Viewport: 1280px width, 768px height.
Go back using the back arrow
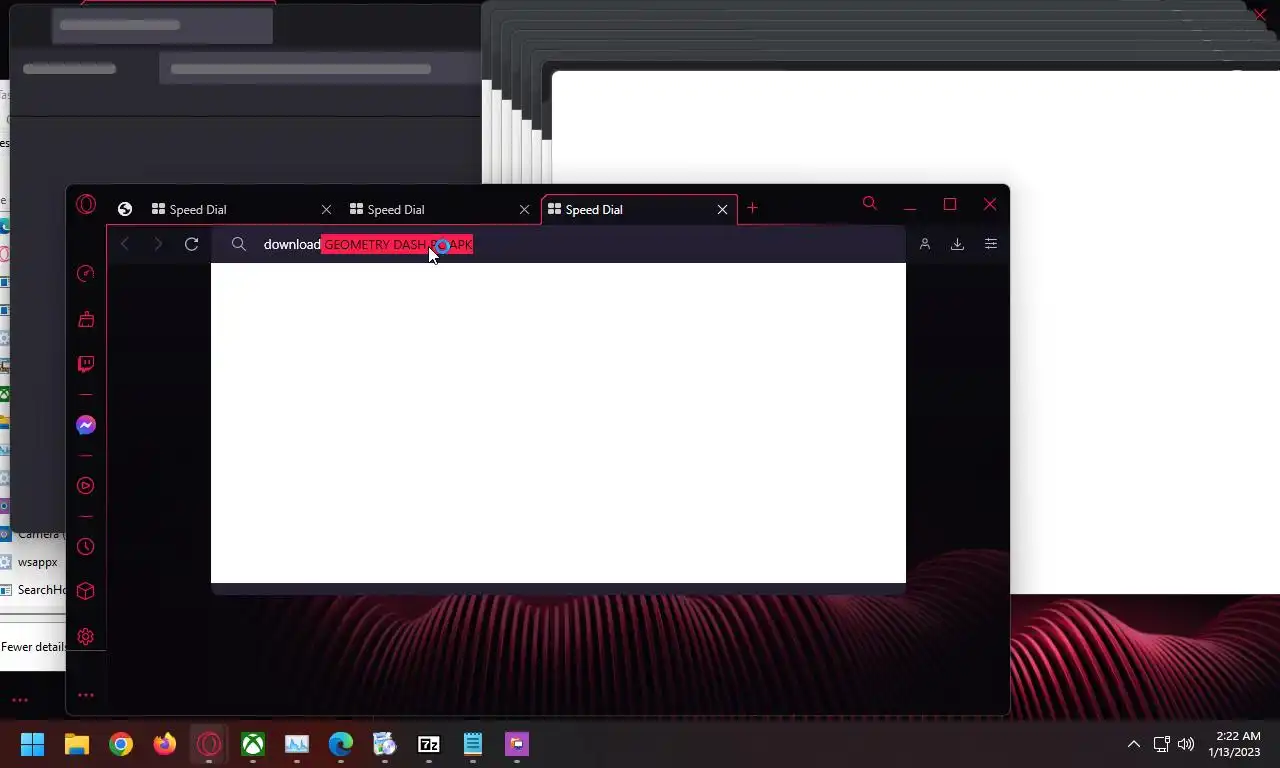click(x=125, y=244)
